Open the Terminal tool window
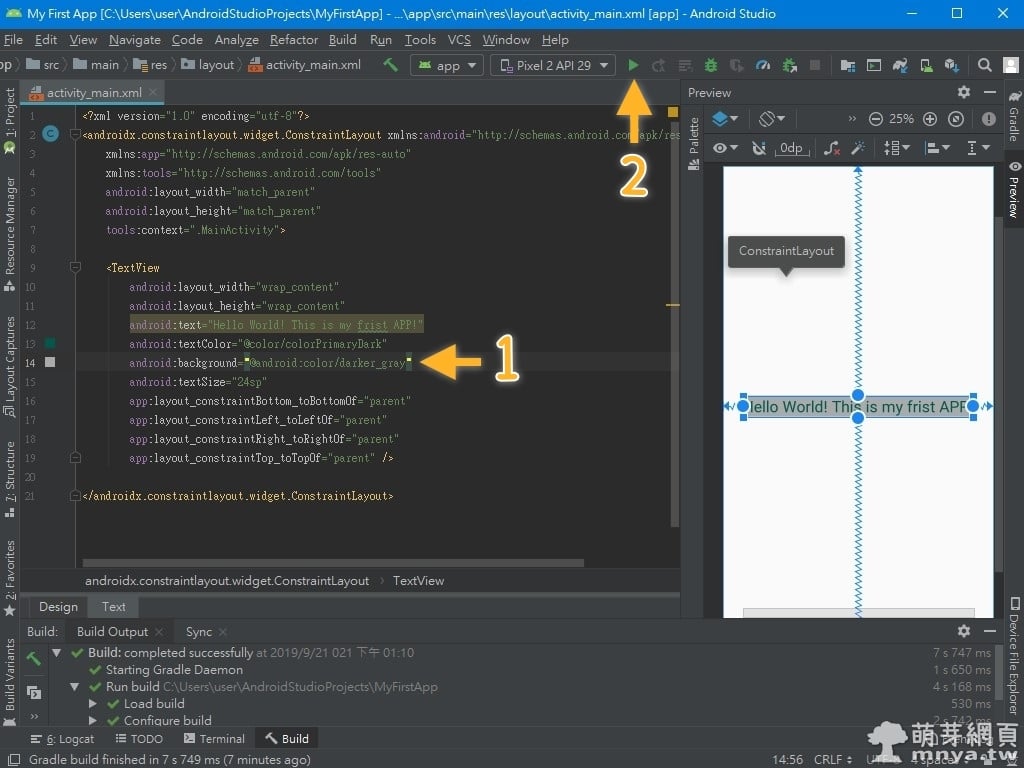Viewport: 1024px width, 768px height. pyautogui.click(x=214, y=739)
